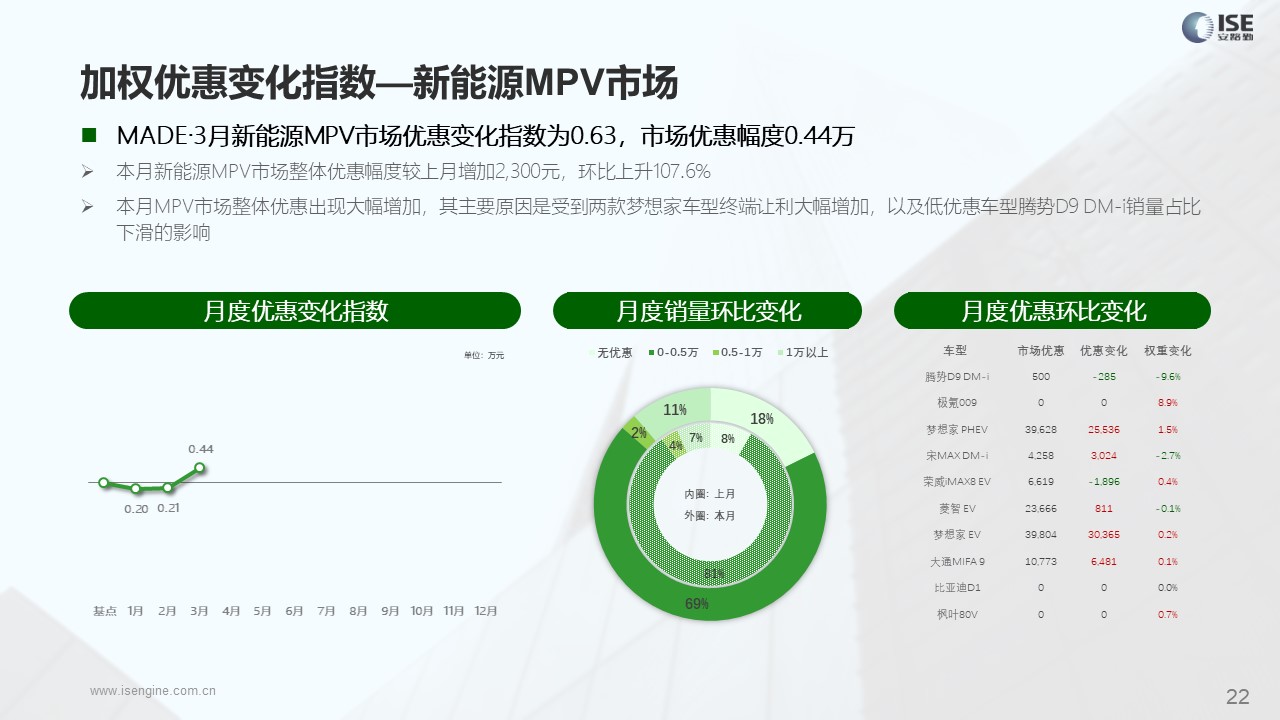Click the 1万以上 legend entry
The height and width of the screenshot is (720, 1280).
point(802,353)
